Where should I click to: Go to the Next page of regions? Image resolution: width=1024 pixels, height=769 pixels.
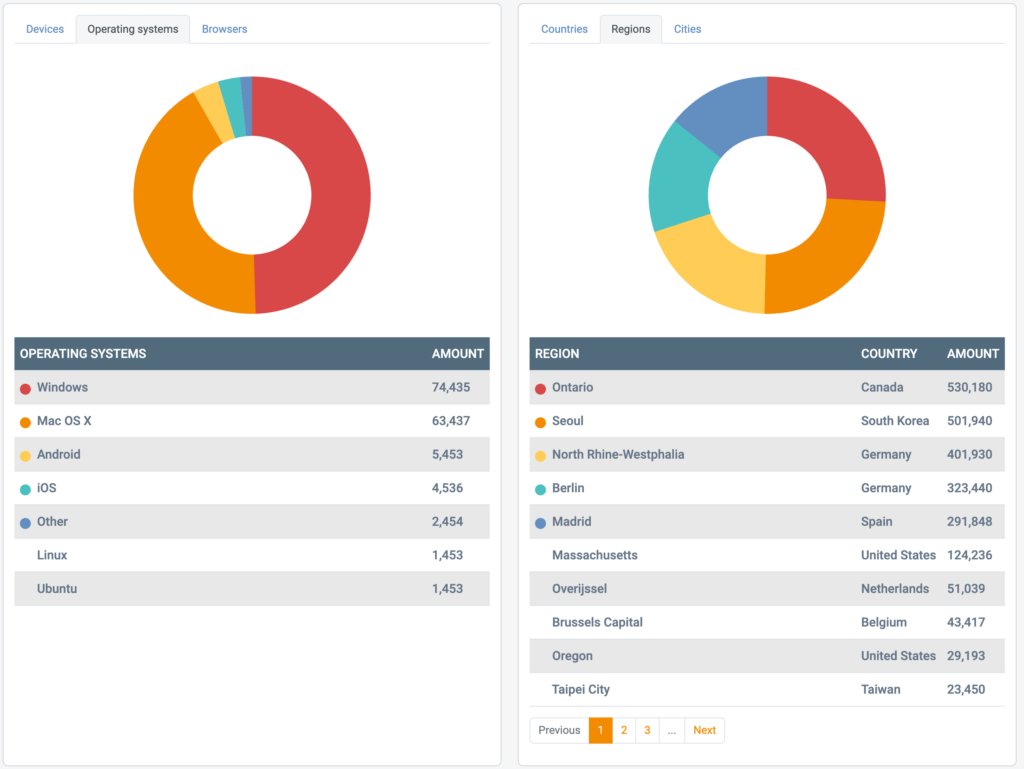(704, 730)
